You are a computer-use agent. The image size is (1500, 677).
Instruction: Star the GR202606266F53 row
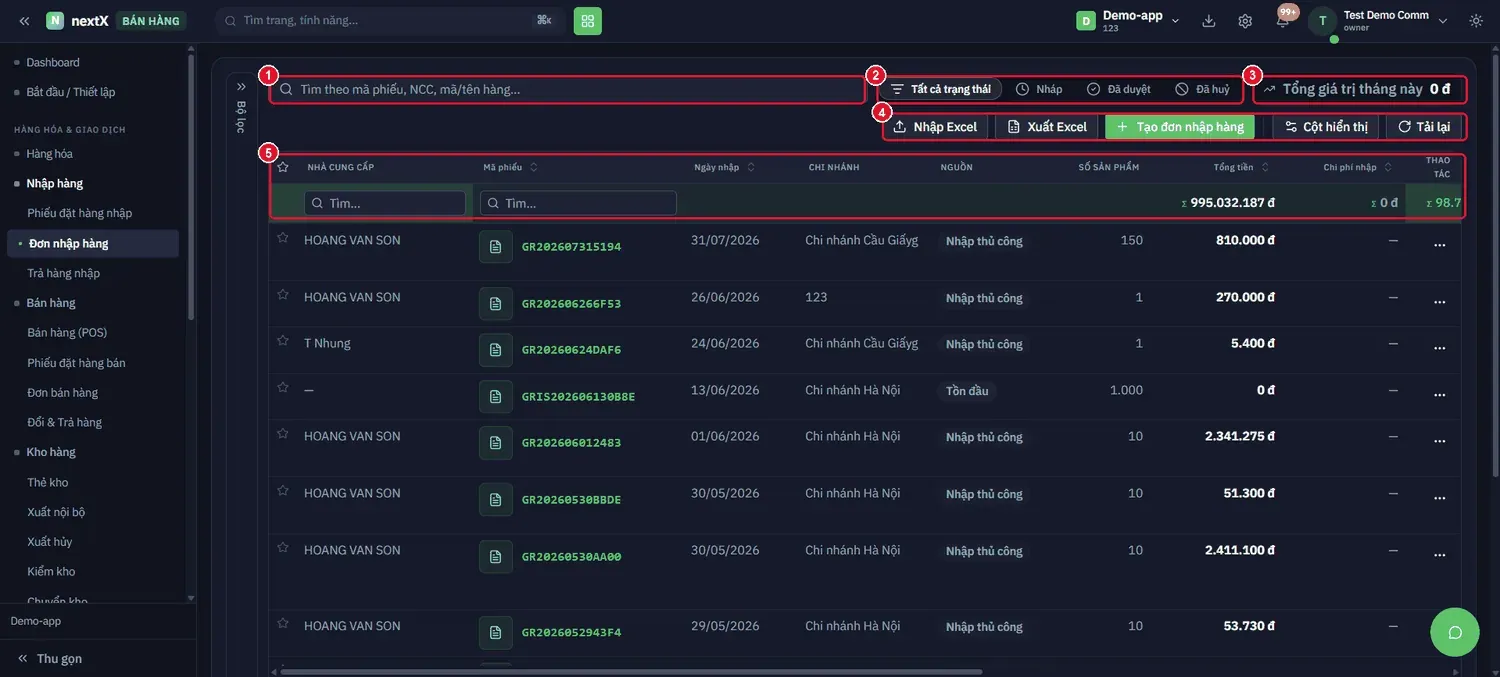tap(283, 295)
